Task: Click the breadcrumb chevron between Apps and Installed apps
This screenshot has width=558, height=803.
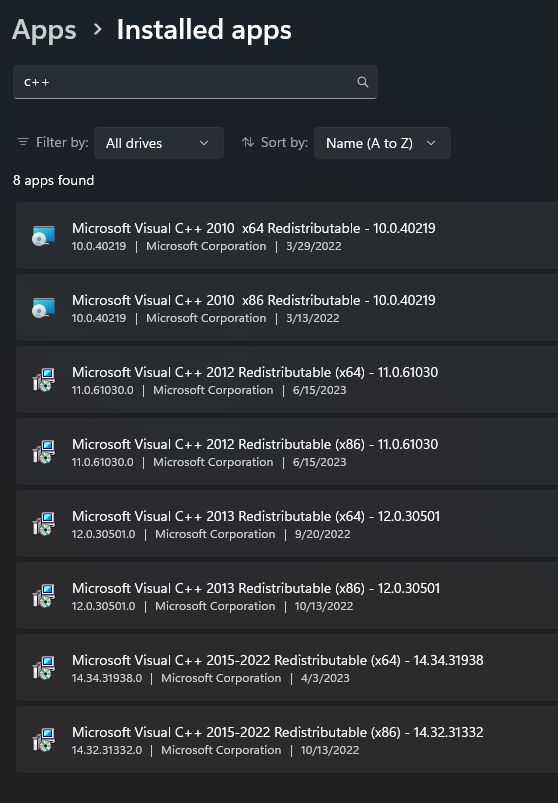Action: click(x=97, y=29)
